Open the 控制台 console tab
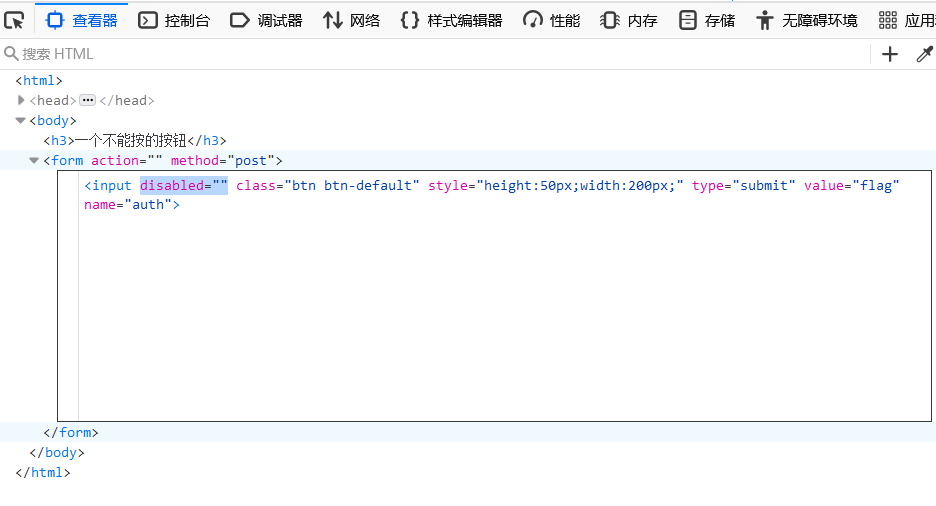This screenshot has width=936, height=506. click(x=174, y=21)
